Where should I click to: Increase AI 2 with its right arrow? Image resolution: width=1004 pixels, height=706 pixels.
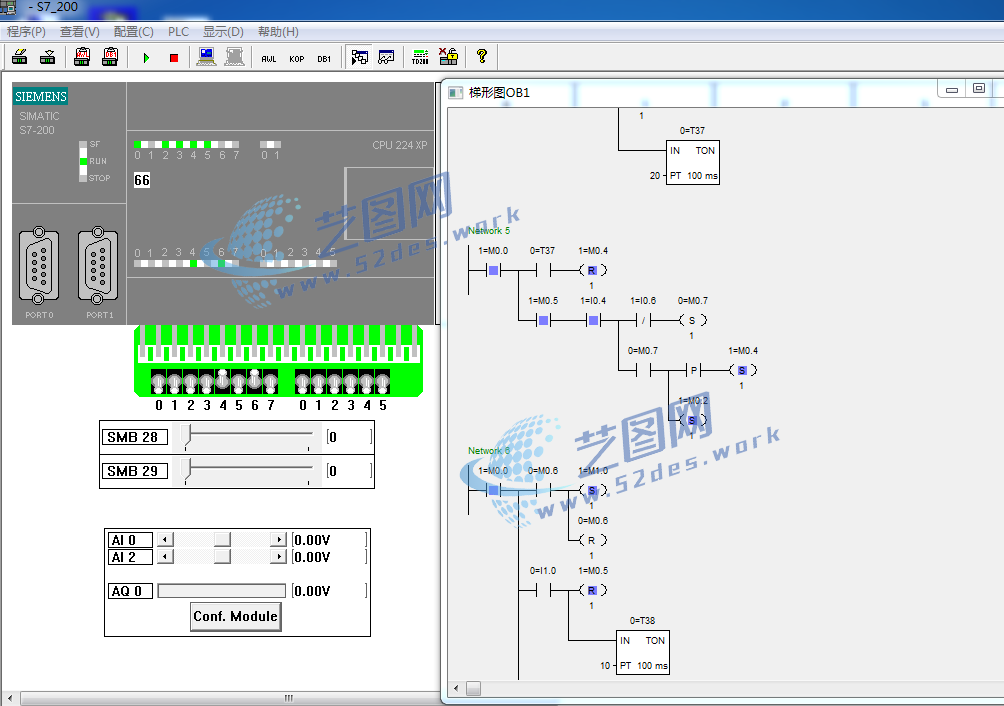coord(279,557)
